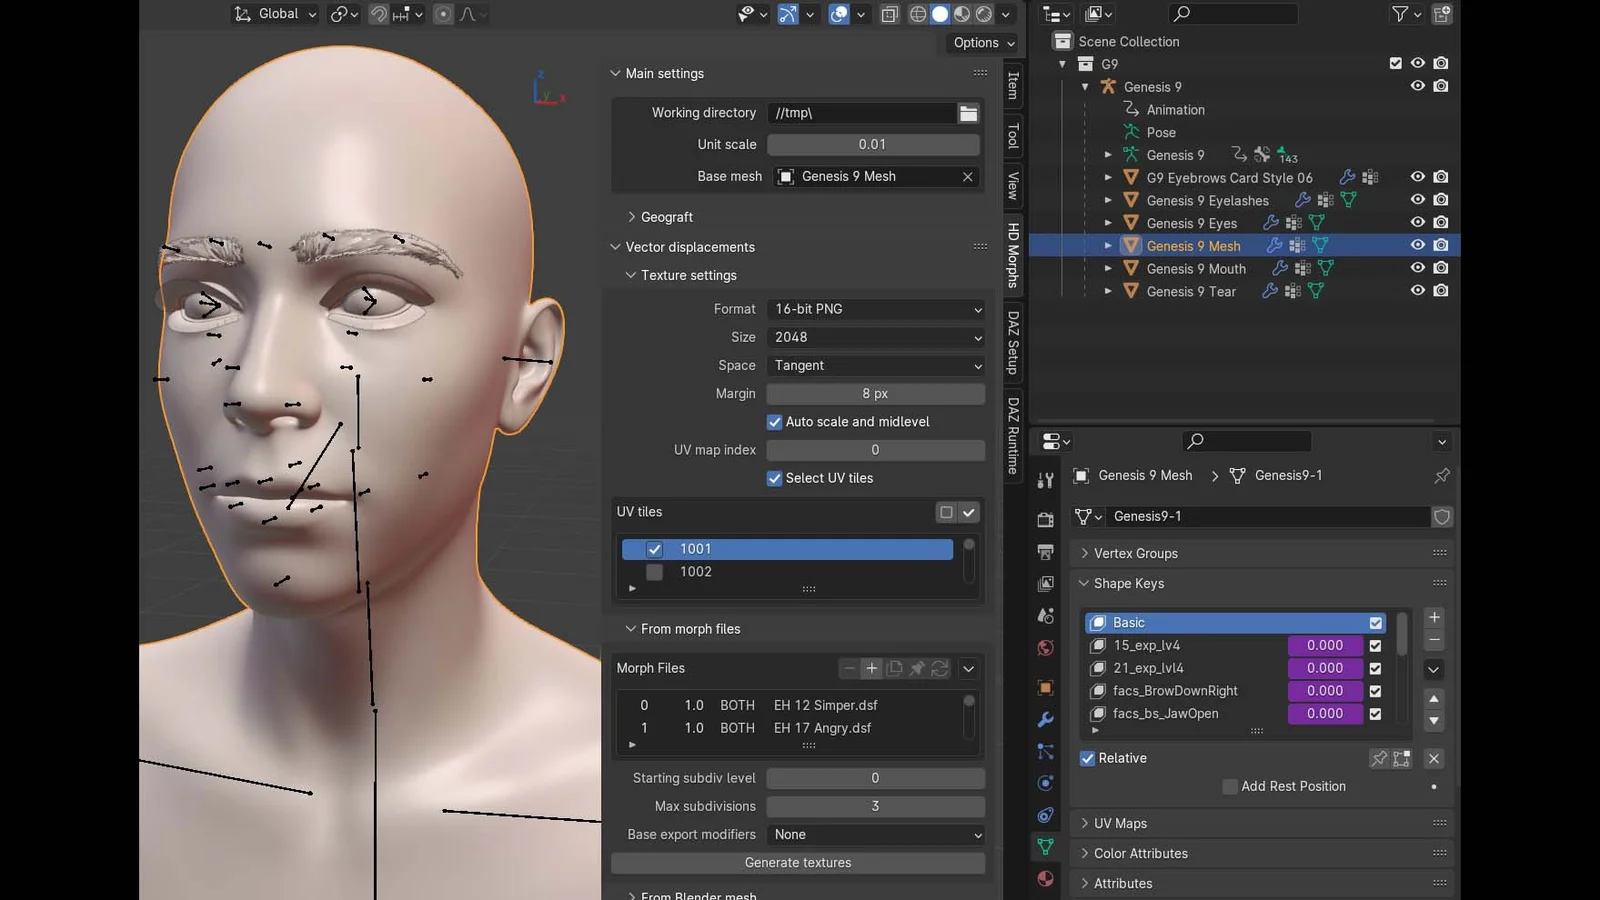Hide Genesis 9 Eyes in the viewport
Viewport: 1600px width, 900px height.
(x=1417, y=222)
